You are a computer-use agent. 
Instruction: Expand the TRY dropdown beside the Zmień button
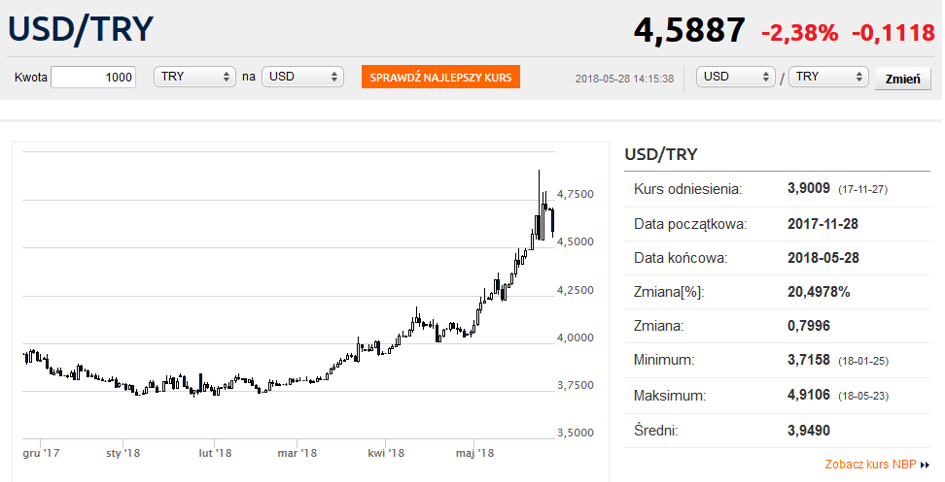(829, 77)
